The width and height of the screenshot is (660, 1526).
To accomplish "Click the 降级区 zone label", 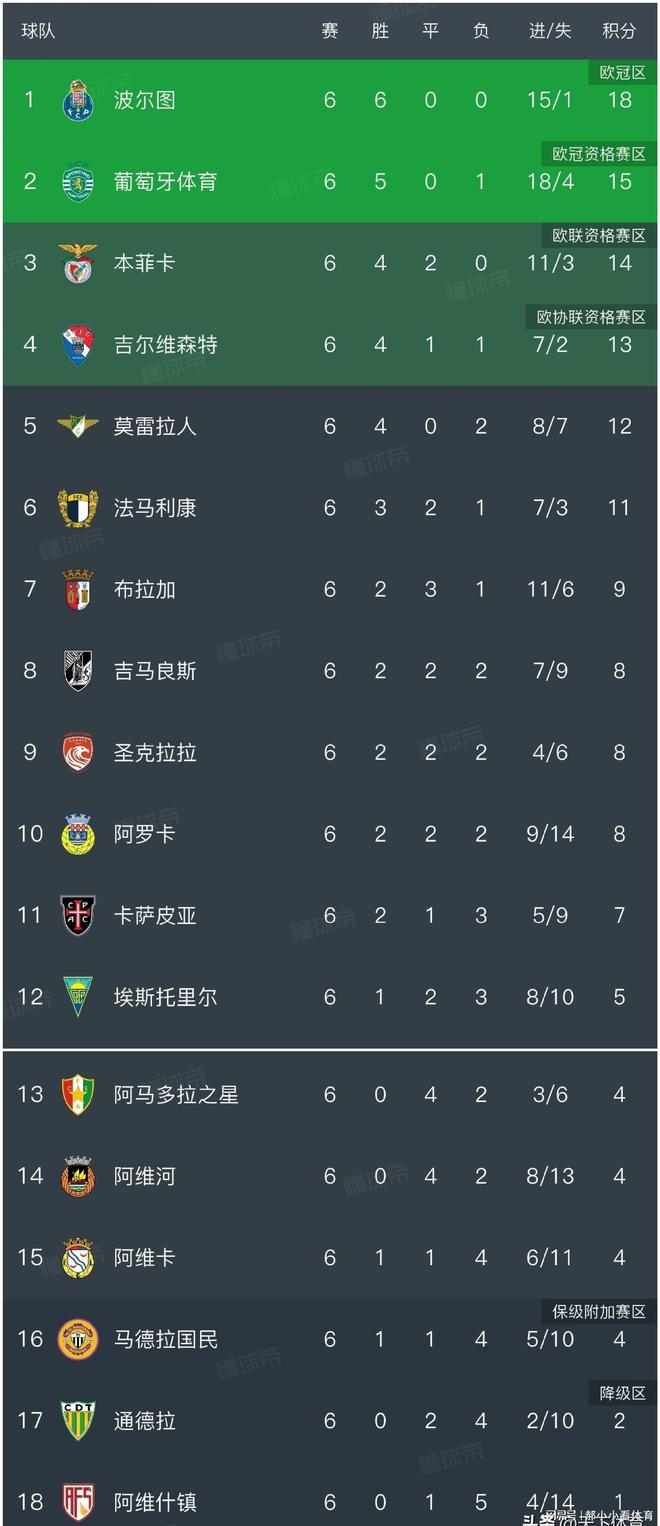I will point(622,1393).
